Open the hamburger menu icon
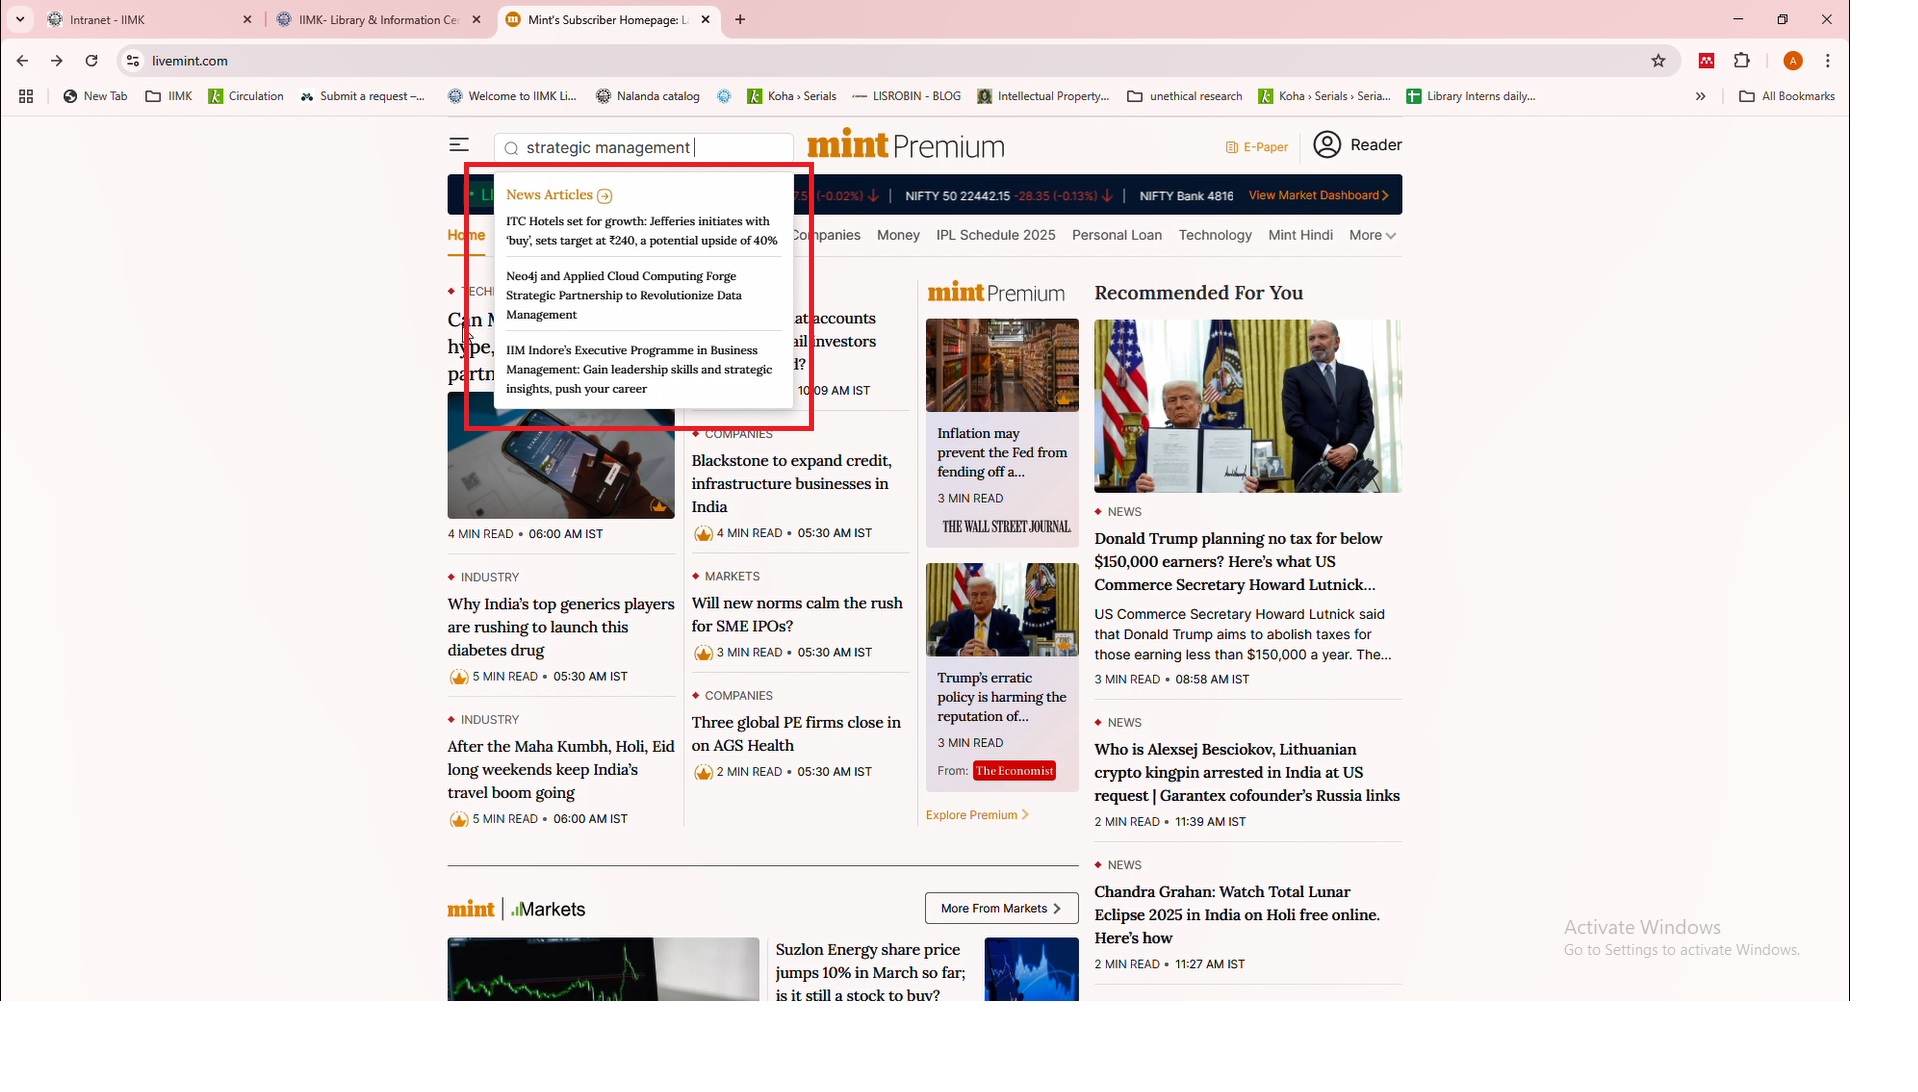 pyautogui.click(x=459, y=146)
